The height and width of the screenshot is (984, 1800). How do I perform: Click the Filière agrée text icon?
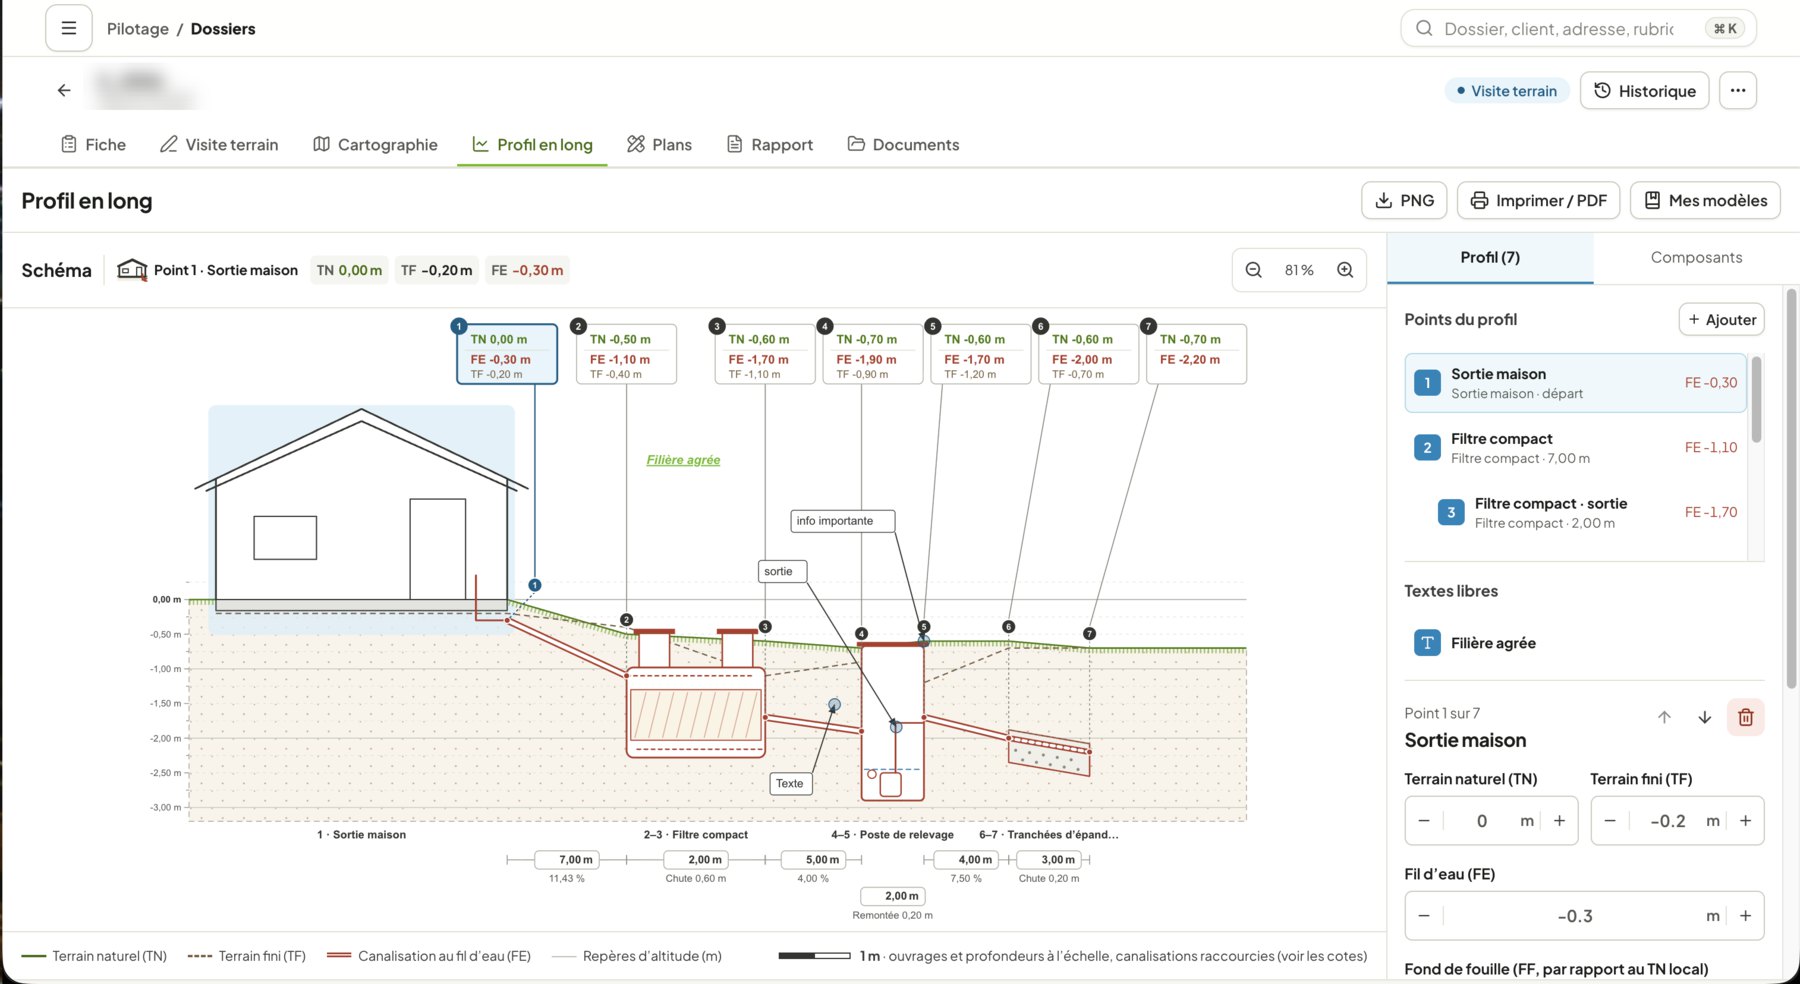click(x=1427, y=643)
